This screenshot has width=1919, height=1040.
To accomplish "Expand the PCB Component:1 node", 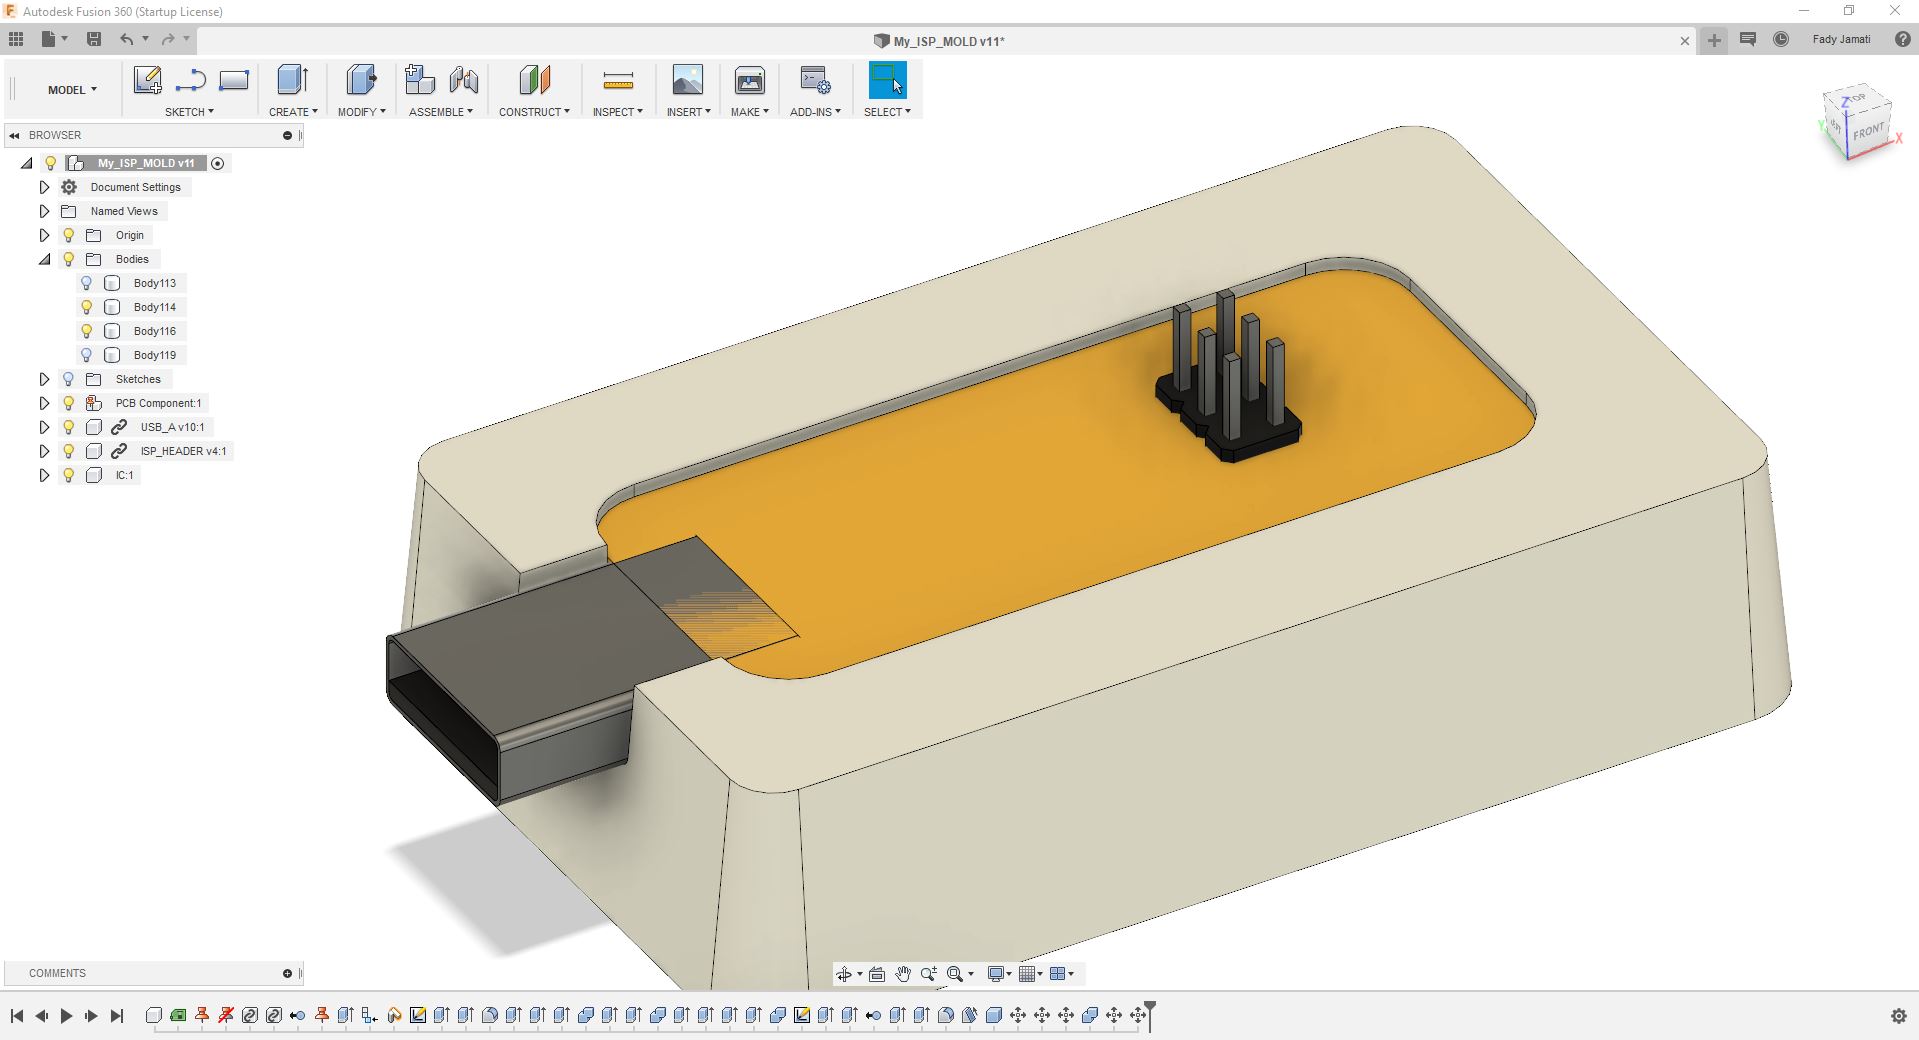I will click(x=44, y=403).
